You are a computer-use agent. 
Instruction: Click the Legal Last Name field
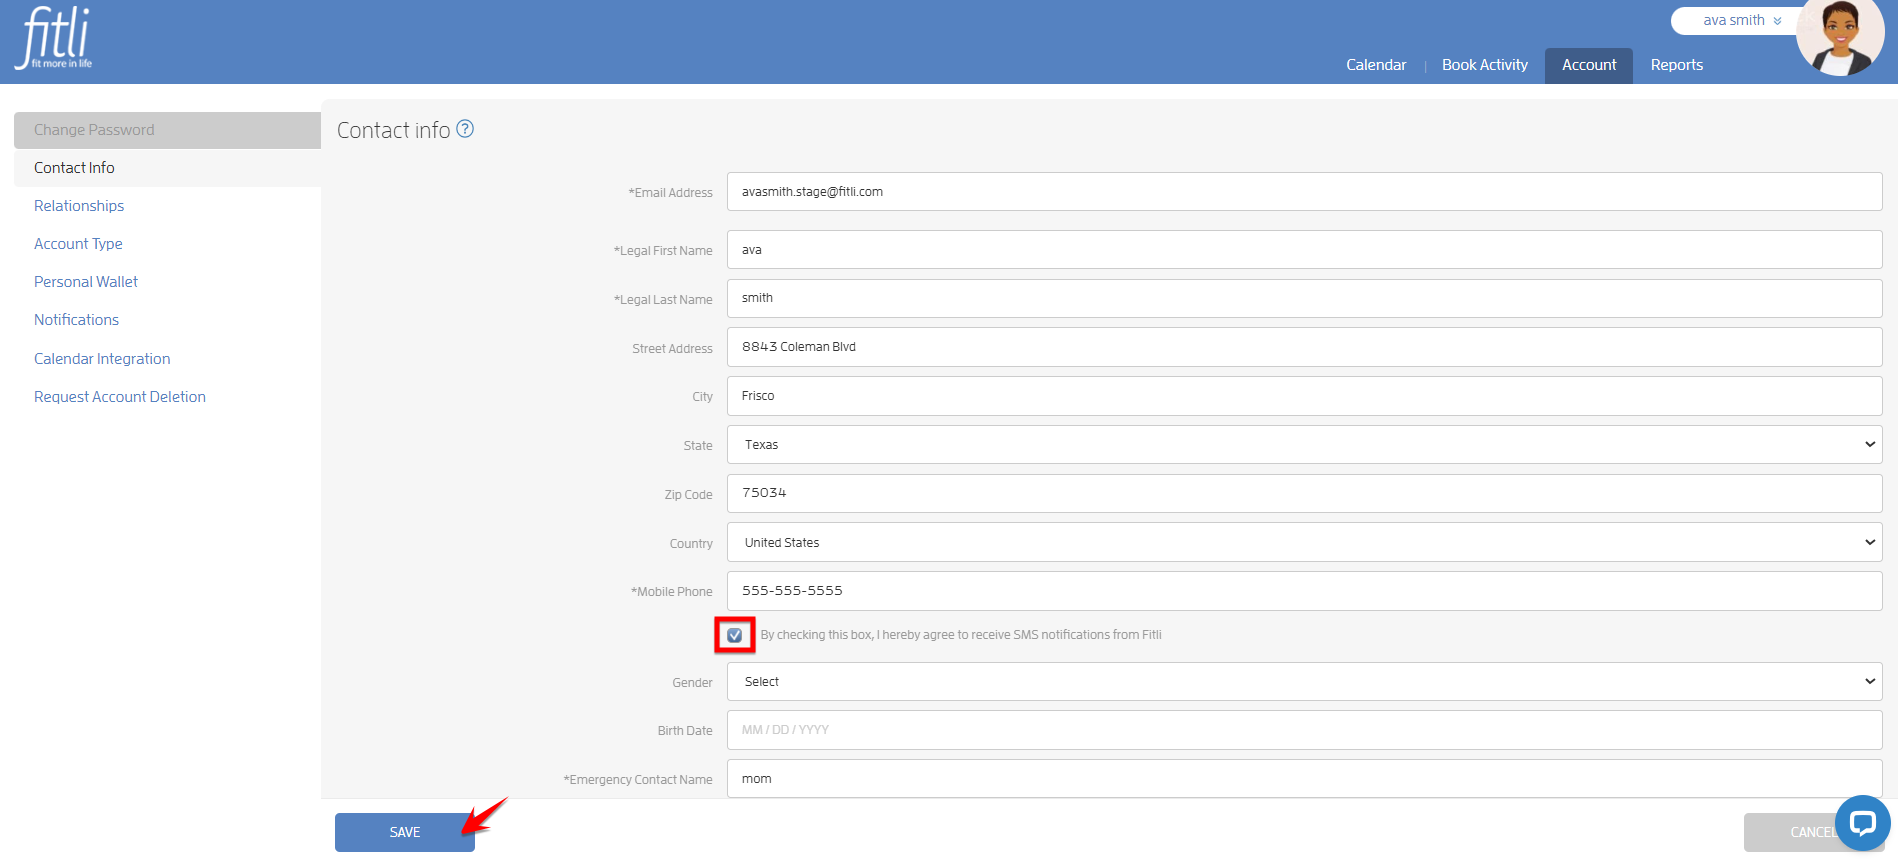(1304, 298)
